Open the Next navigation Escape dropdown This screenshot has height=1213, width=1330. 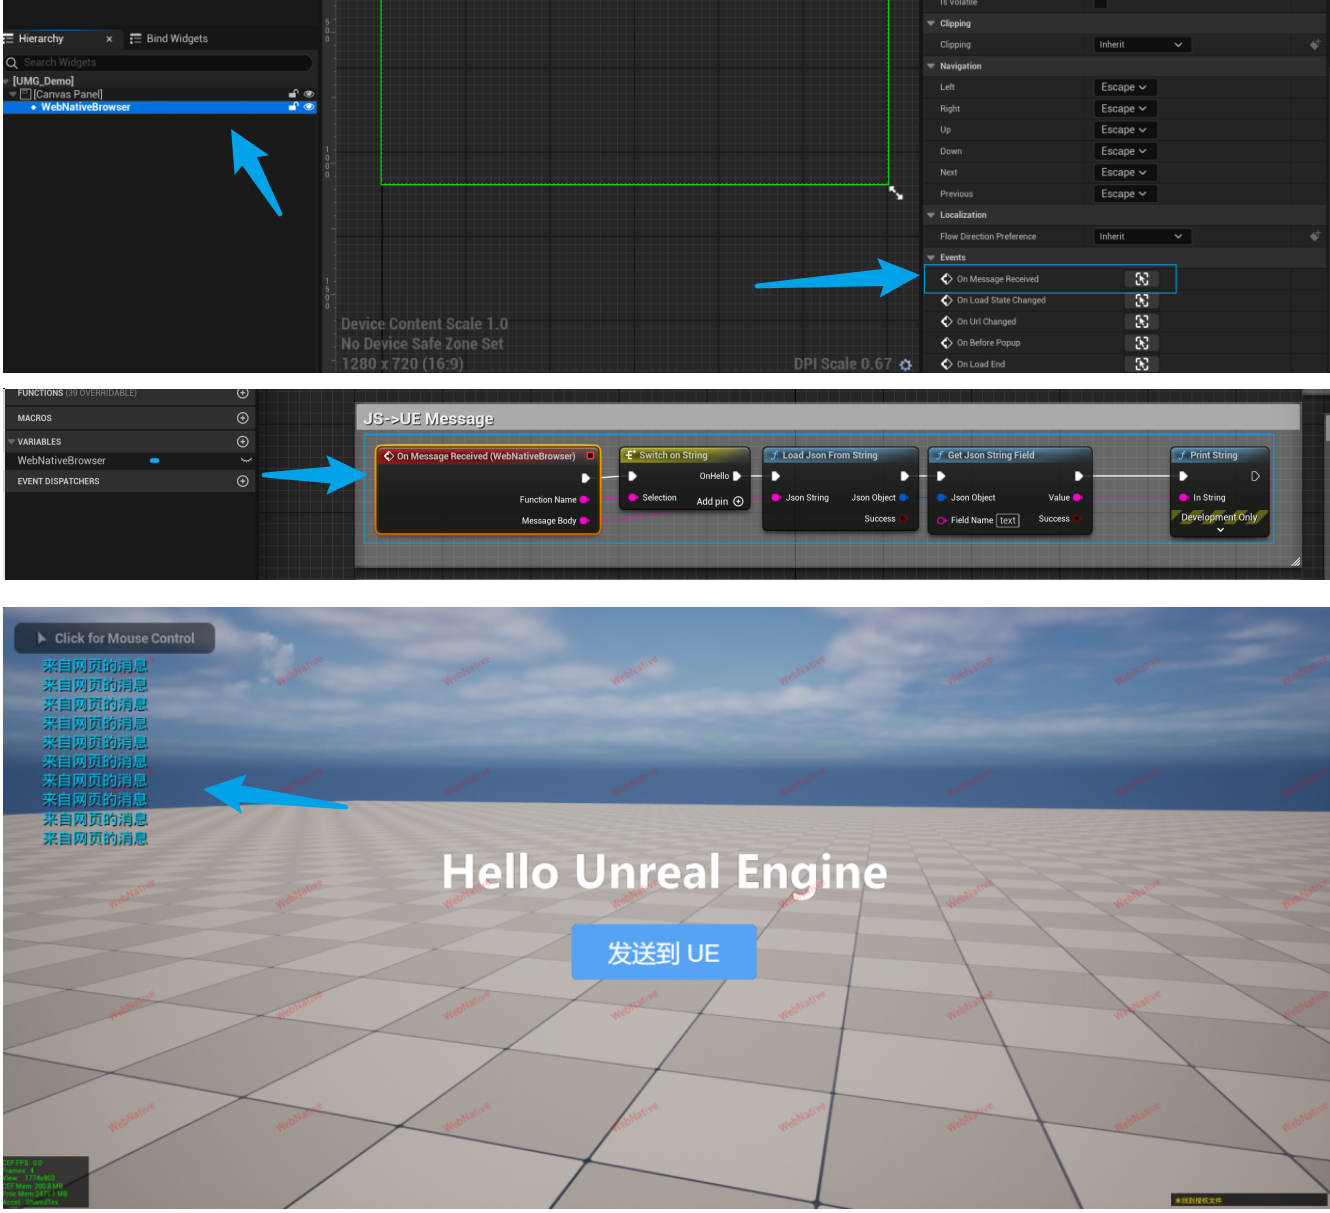1124,173
